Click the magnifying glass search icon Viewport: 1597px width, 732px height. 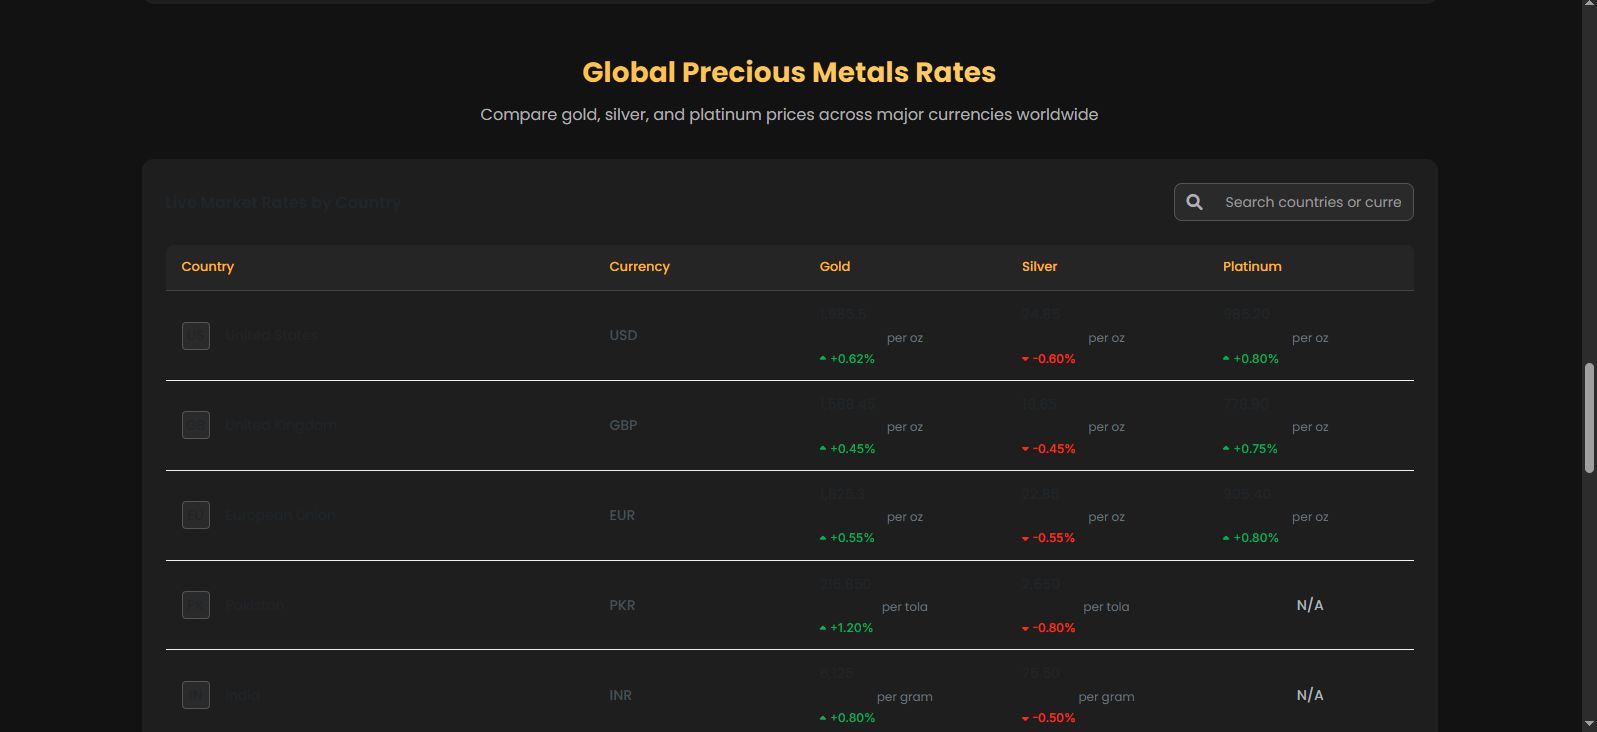1194,202
